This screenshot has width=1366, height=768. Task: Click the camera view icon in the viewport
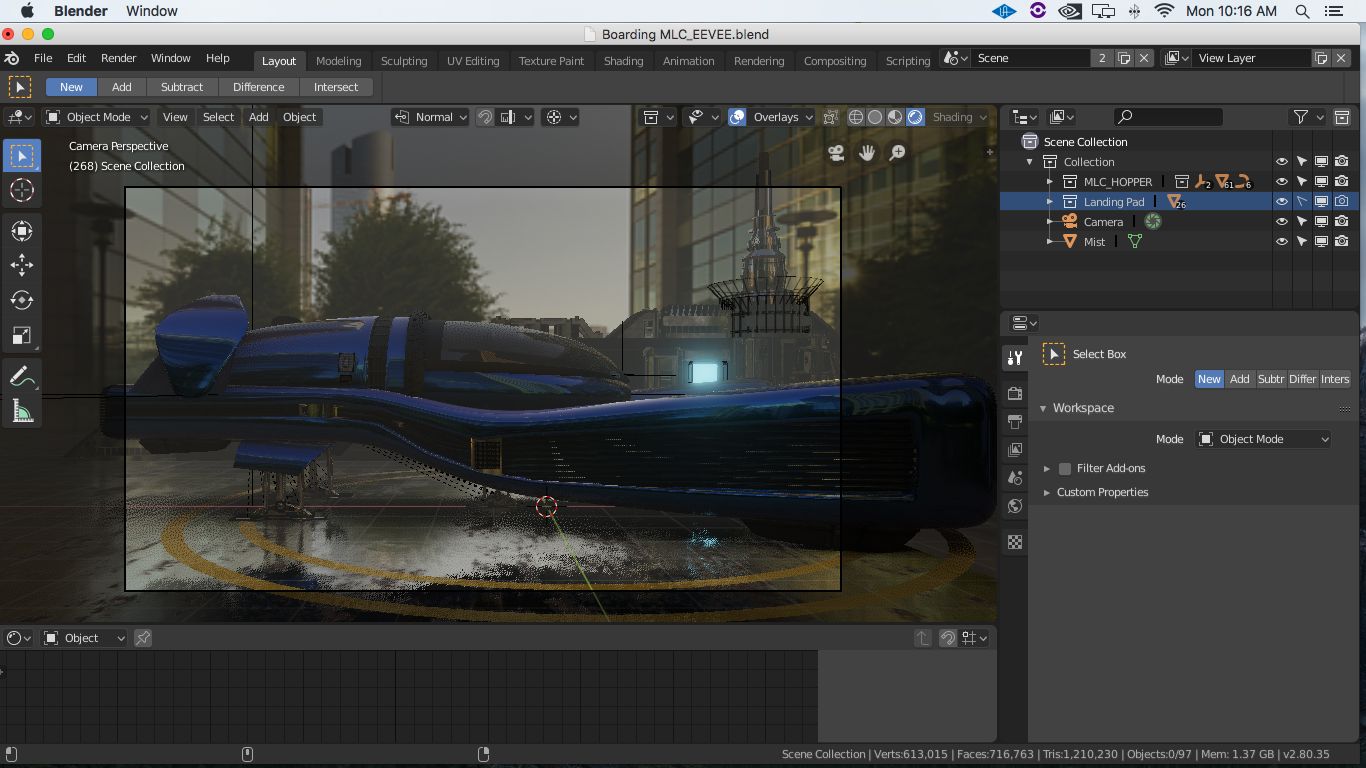pos(837,153)
